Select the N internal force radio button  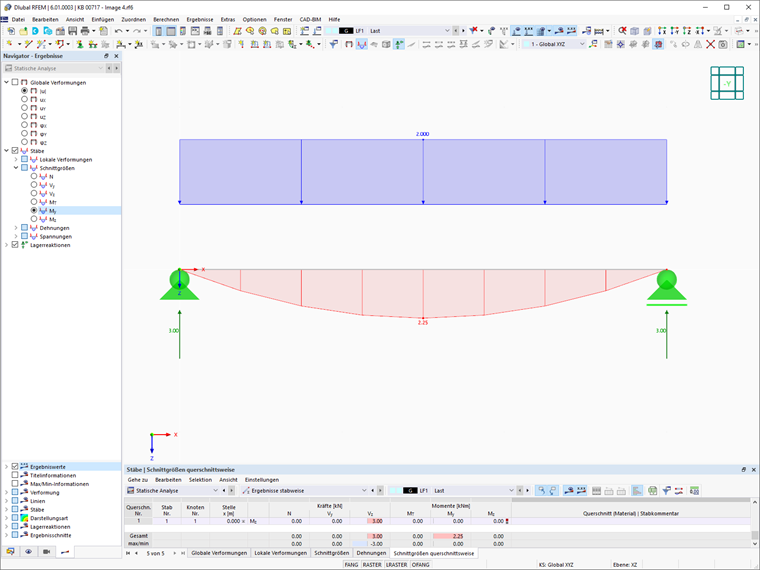point(34,176)
